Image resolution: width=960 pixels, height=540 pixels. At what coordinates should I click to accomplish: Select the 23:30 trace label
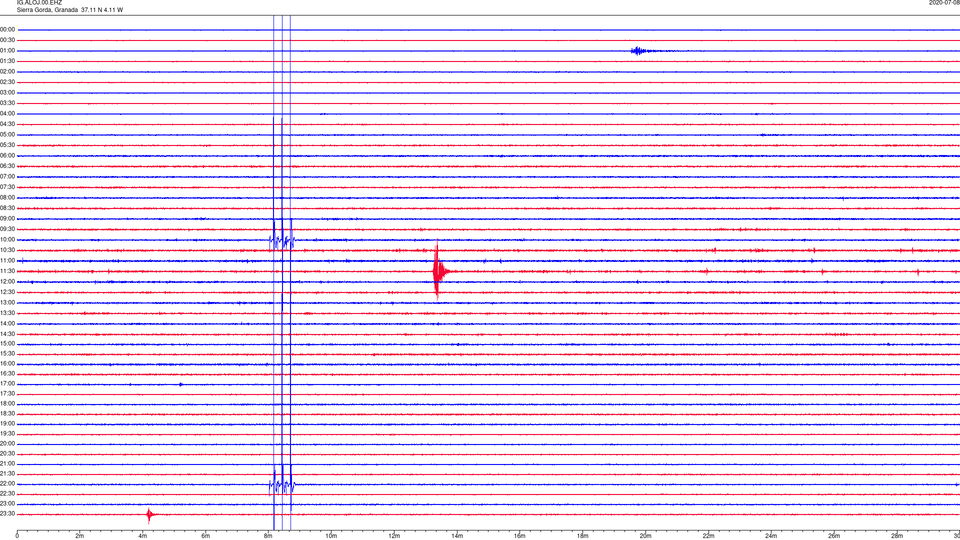[x=8, y=514]
